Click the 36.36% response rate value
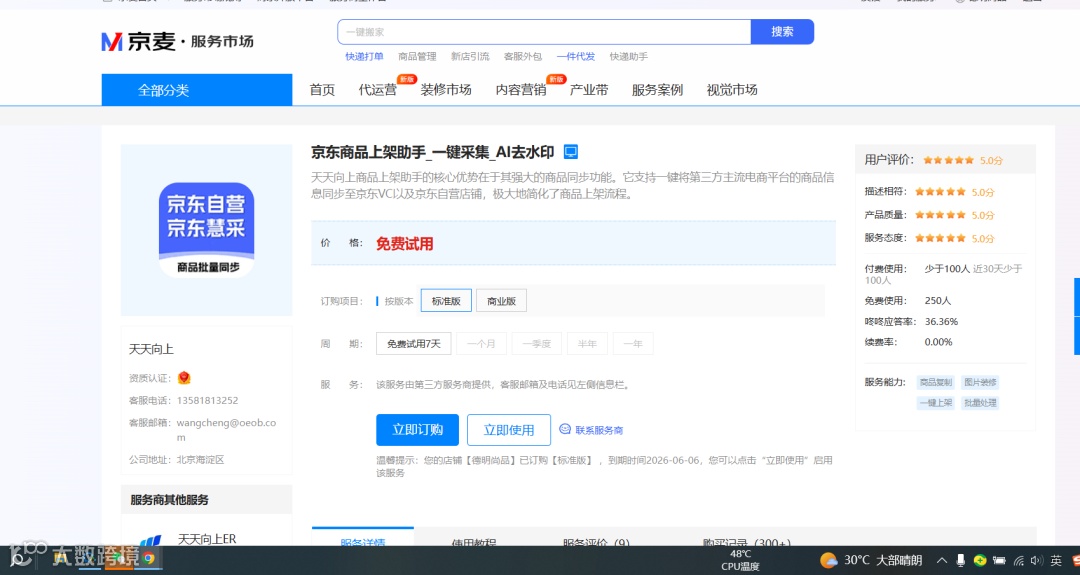 point(941,322)
